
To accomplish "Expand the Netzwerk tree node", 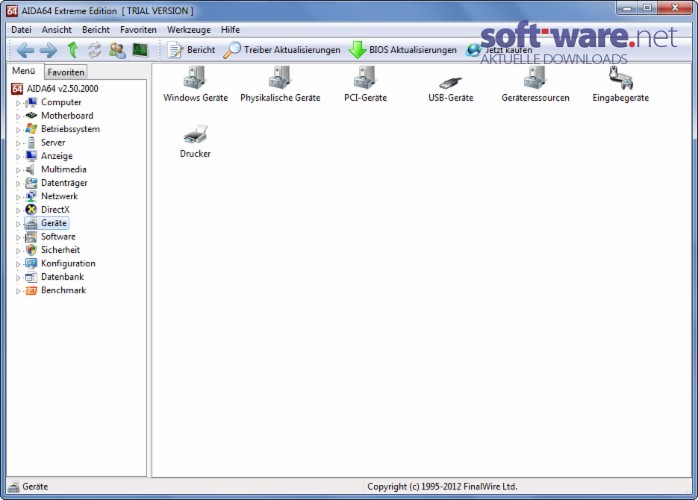I will coord(18,197).
